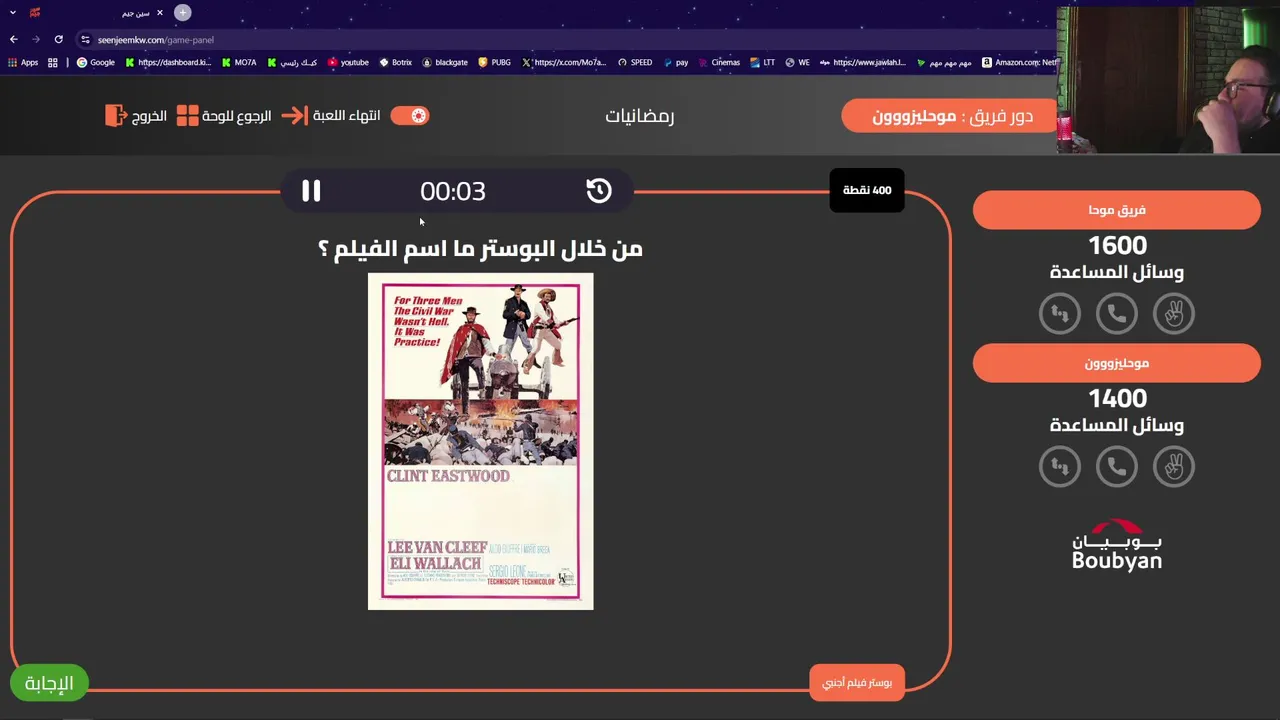Go back with the browser back arrow
Screen dimensions: 1280x720
tap(14, 40)
